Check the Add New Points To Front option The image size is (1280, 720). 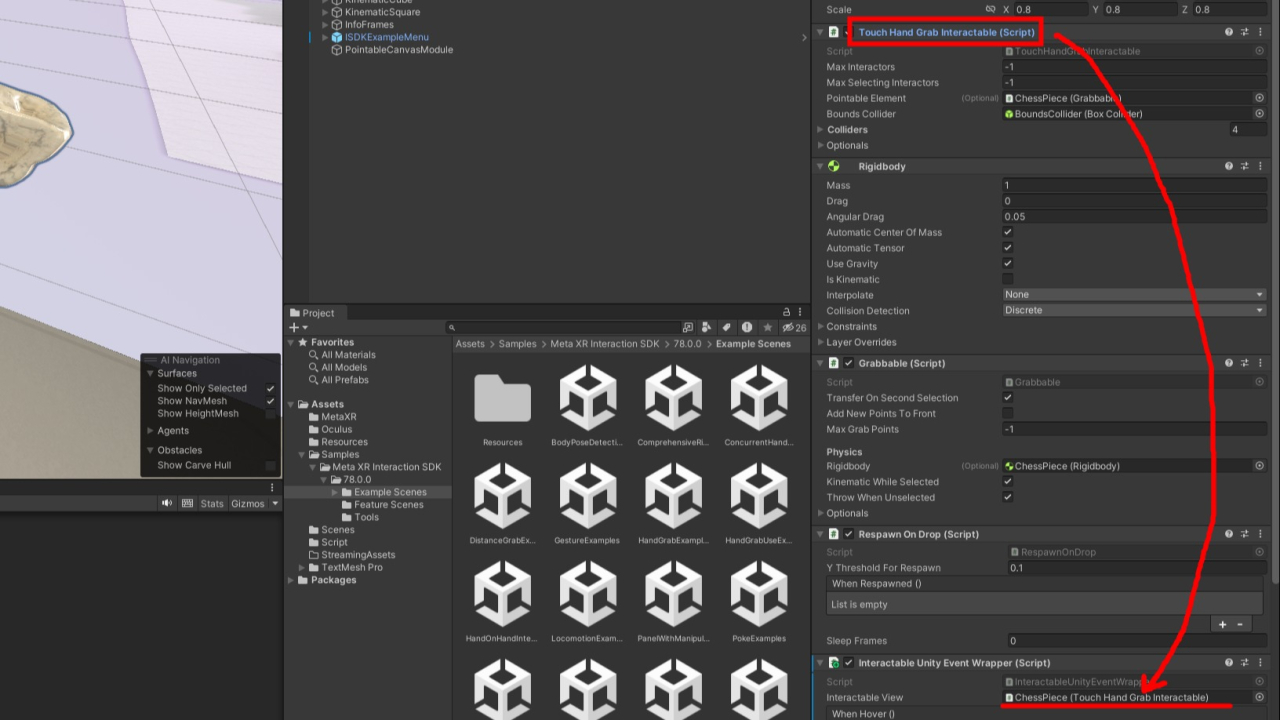pyautogui.click(x=1008, y=413)
